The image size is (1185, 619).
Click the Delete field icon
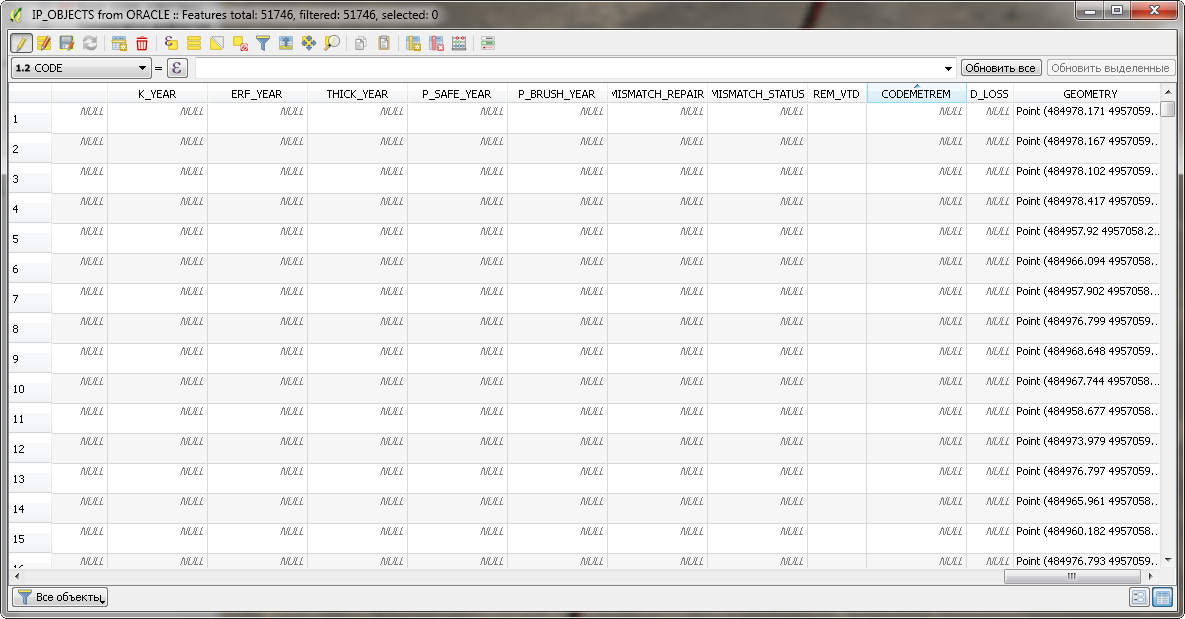point(436,43)
